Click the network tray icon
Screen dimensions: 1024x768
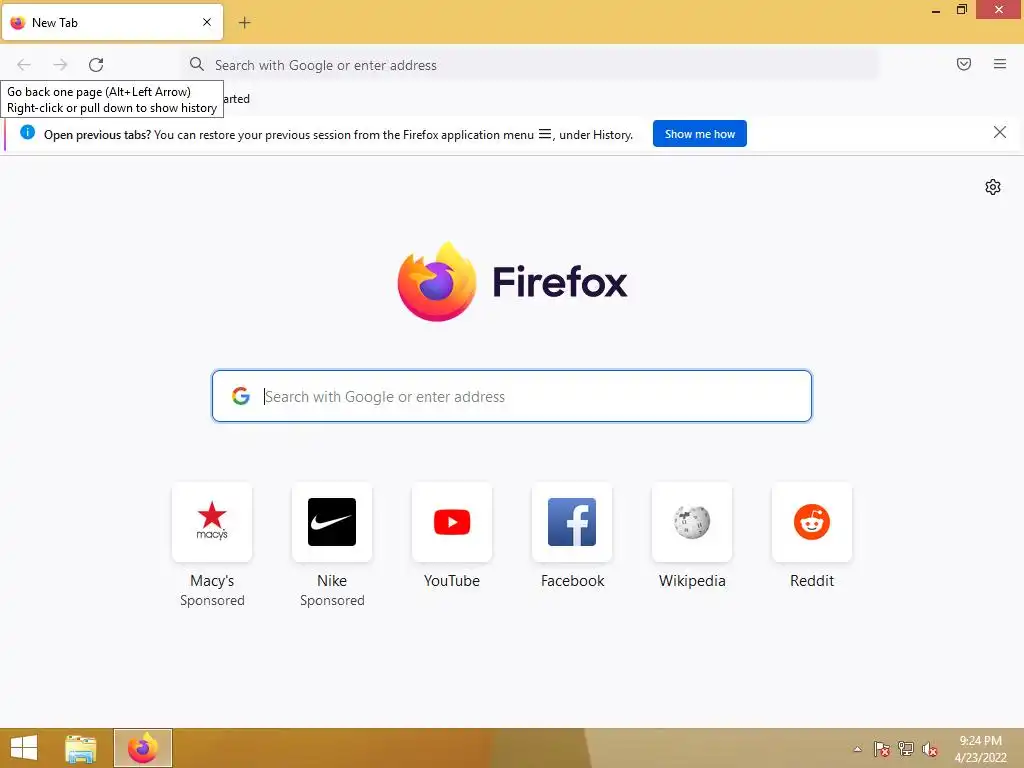point(906,749)
